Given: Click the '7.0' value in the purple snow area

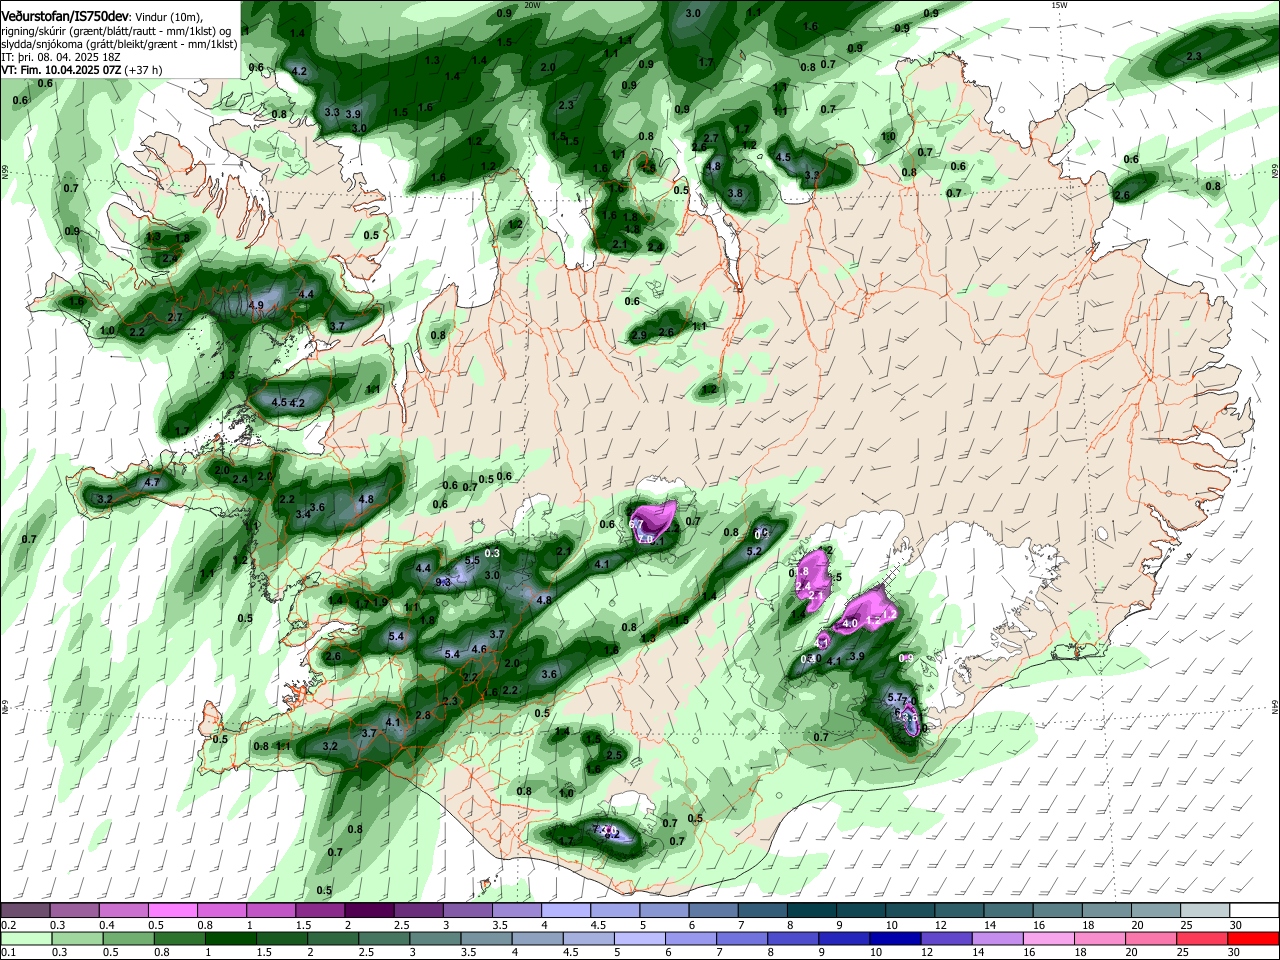Looking at the screenshot, I should click(645, 539).
